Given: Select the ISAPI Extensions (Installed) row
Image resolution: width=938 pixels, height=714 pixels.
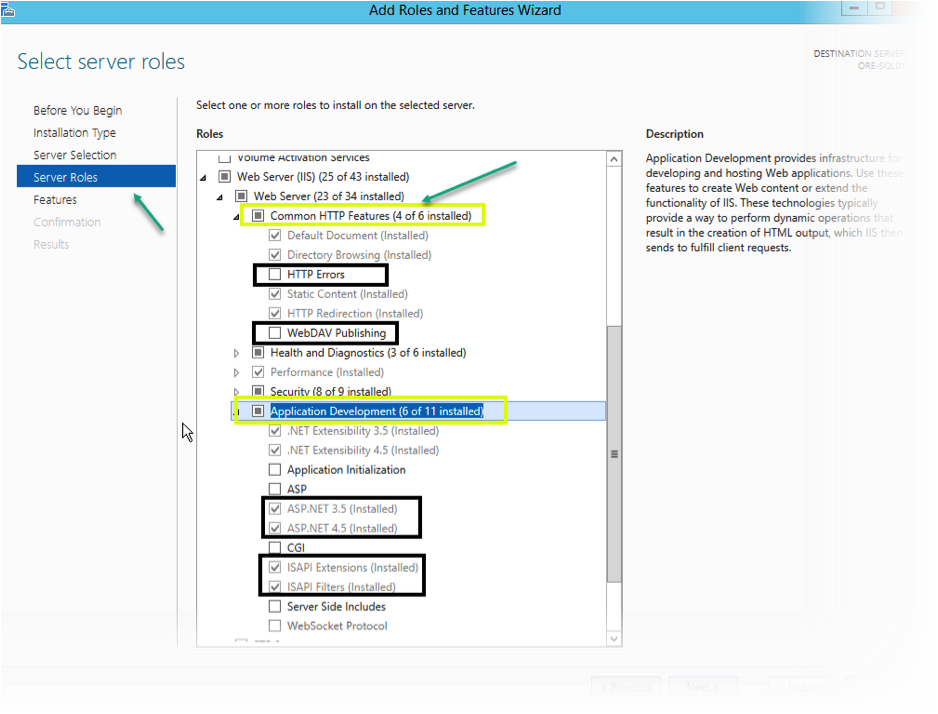Looking at the screenshot, I should tap(352, 567).
